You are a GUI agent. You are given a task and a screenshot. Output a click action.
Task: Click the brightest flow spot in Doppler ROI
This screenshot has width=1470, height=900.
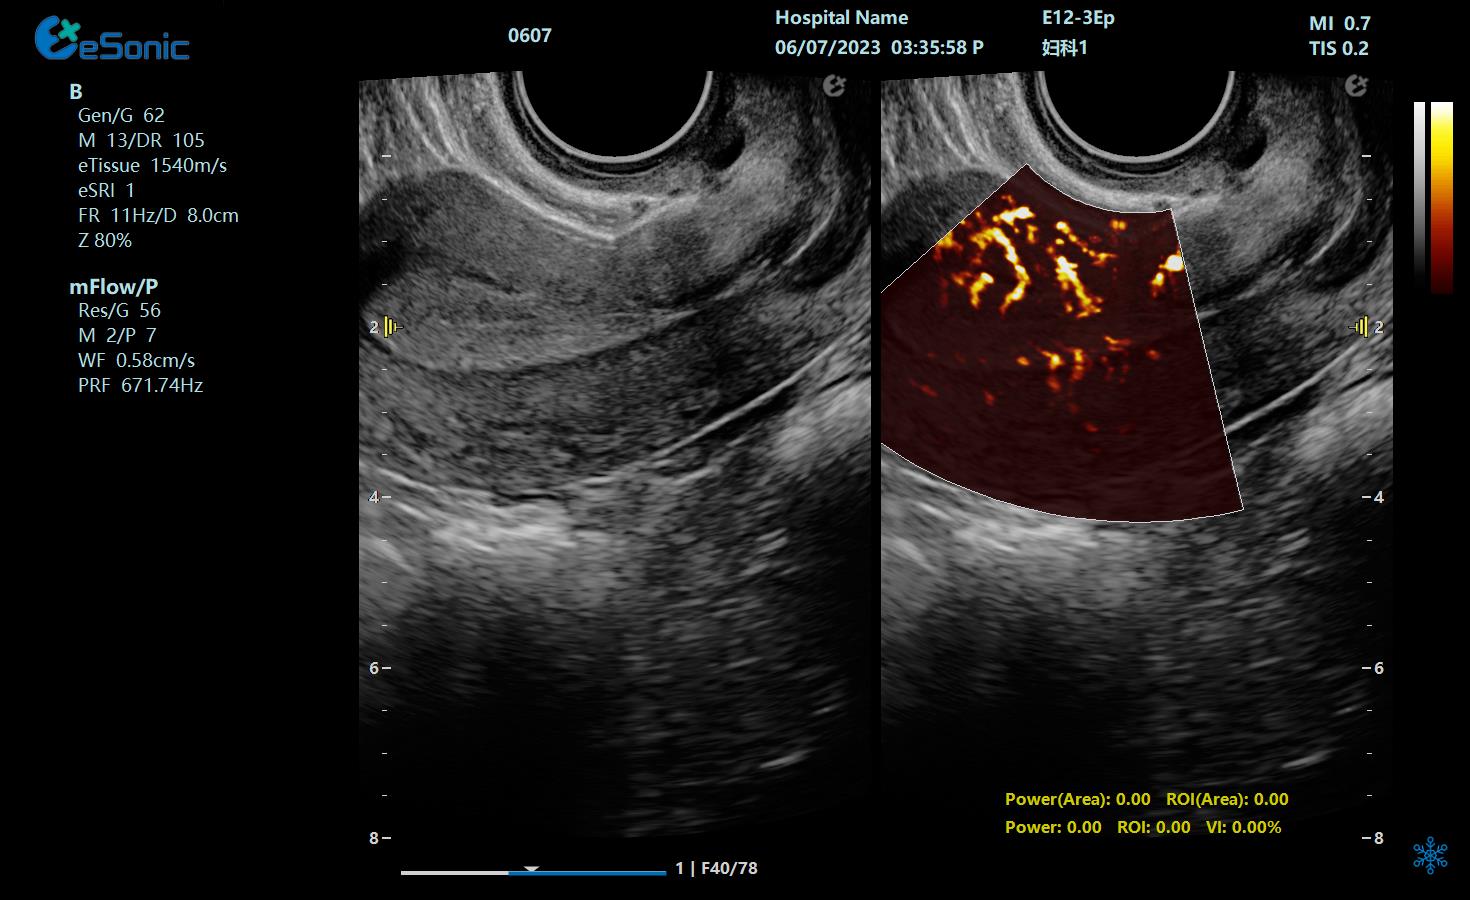pyautogui.click(x=1172, y=263)
